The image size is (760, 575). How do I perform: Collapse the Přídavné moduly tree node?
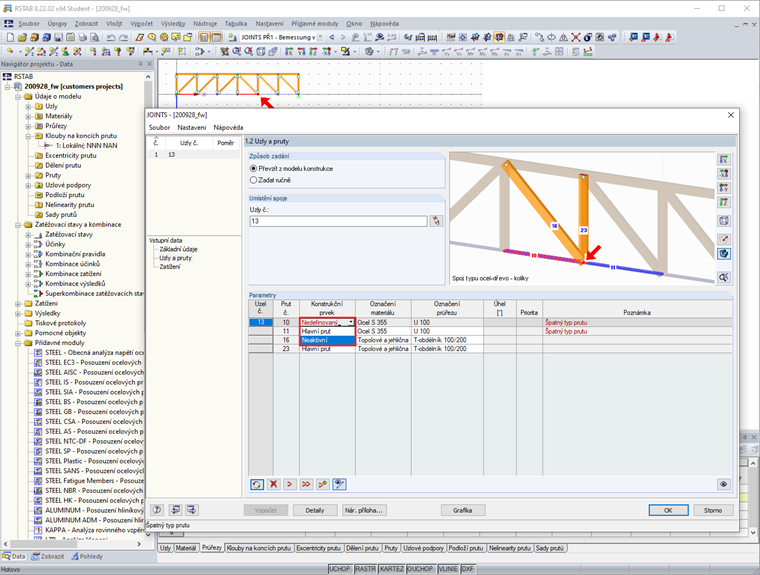[18, 343]
